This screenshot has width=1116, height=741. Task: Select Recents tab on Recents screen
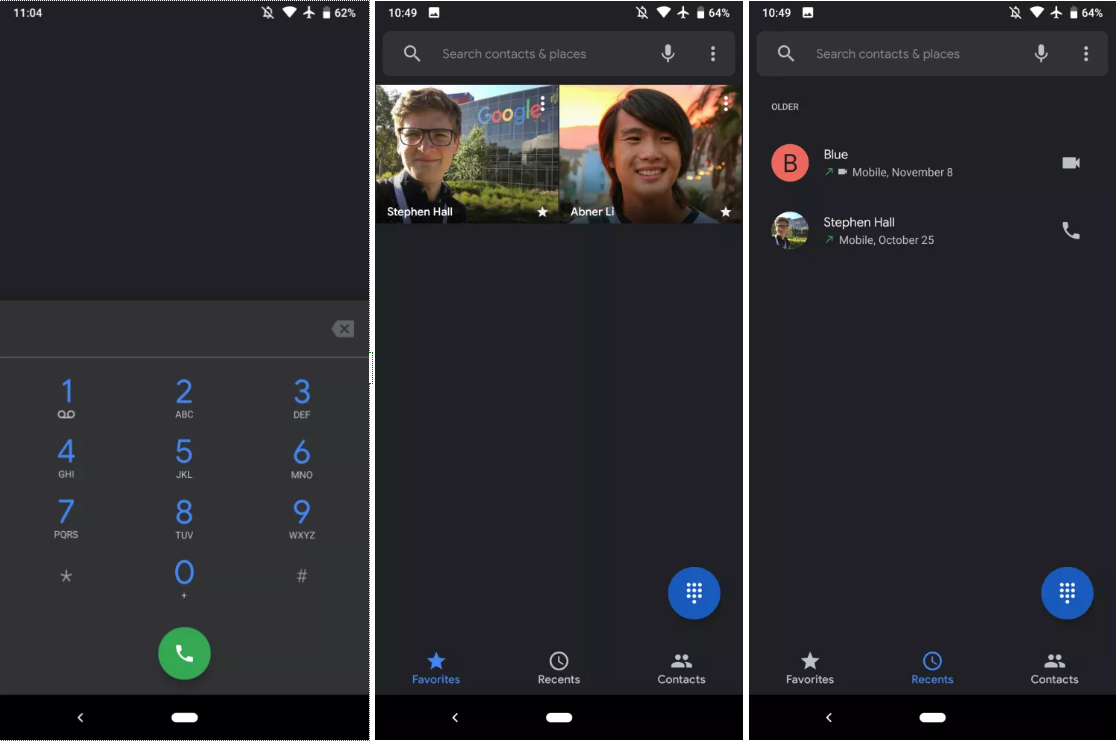(932, 669)
